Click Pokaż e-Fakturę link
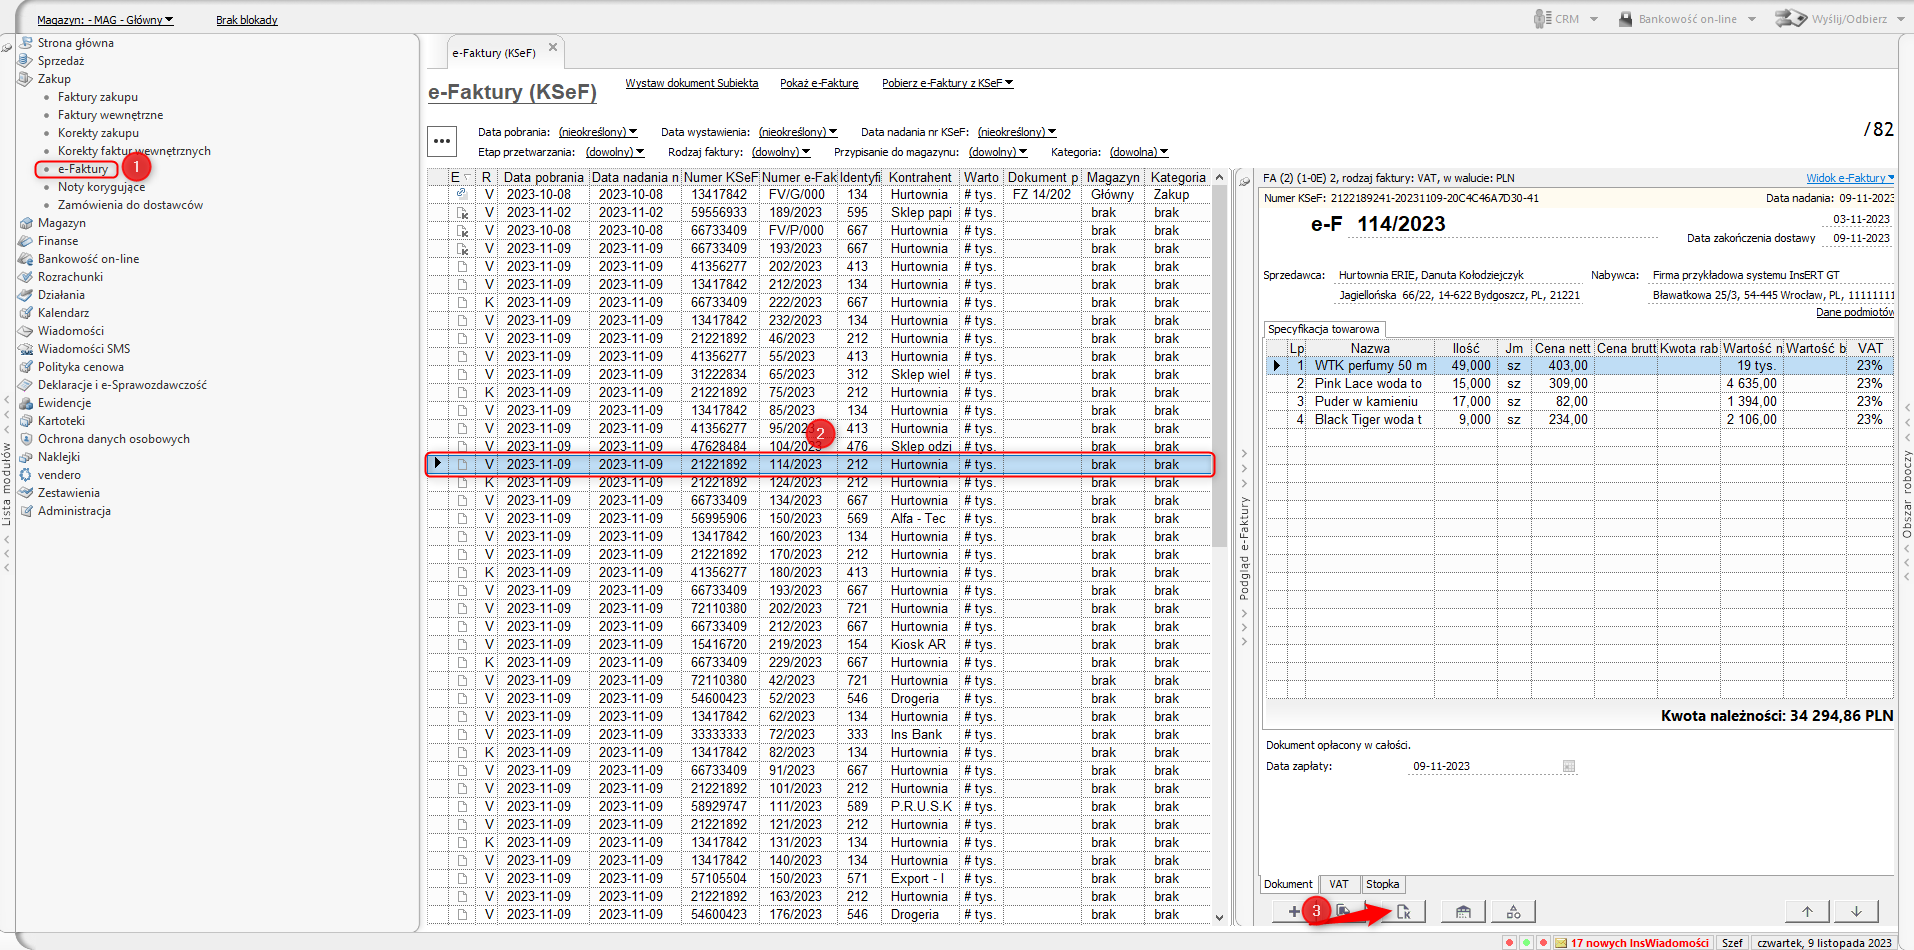The image size is (1914, 950). pos(819,83)
